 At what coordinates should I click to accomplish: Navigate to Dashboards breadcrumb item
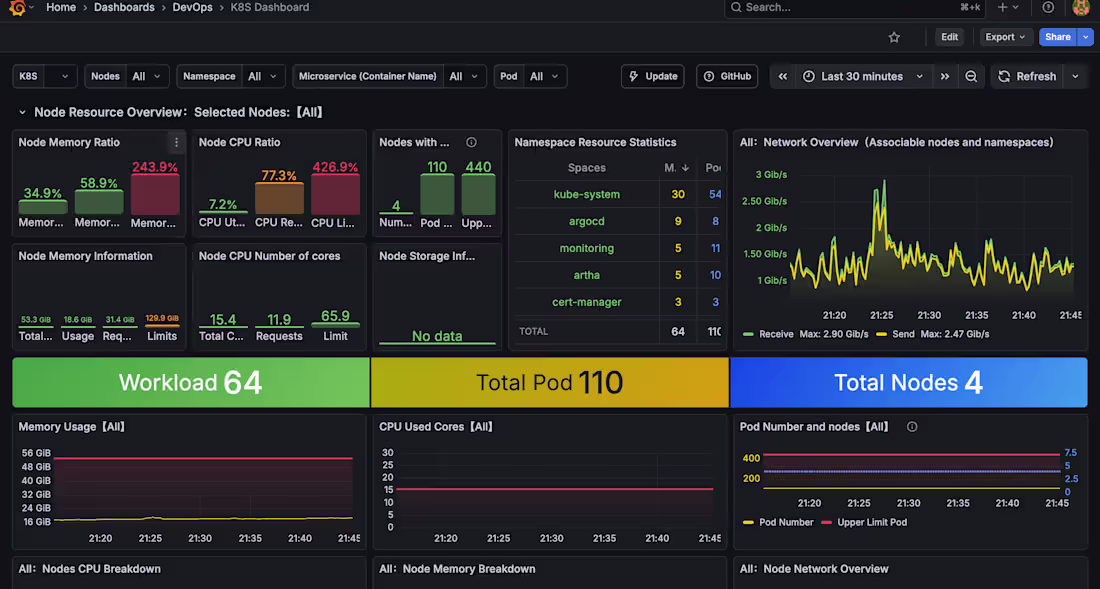click(124, 8)
